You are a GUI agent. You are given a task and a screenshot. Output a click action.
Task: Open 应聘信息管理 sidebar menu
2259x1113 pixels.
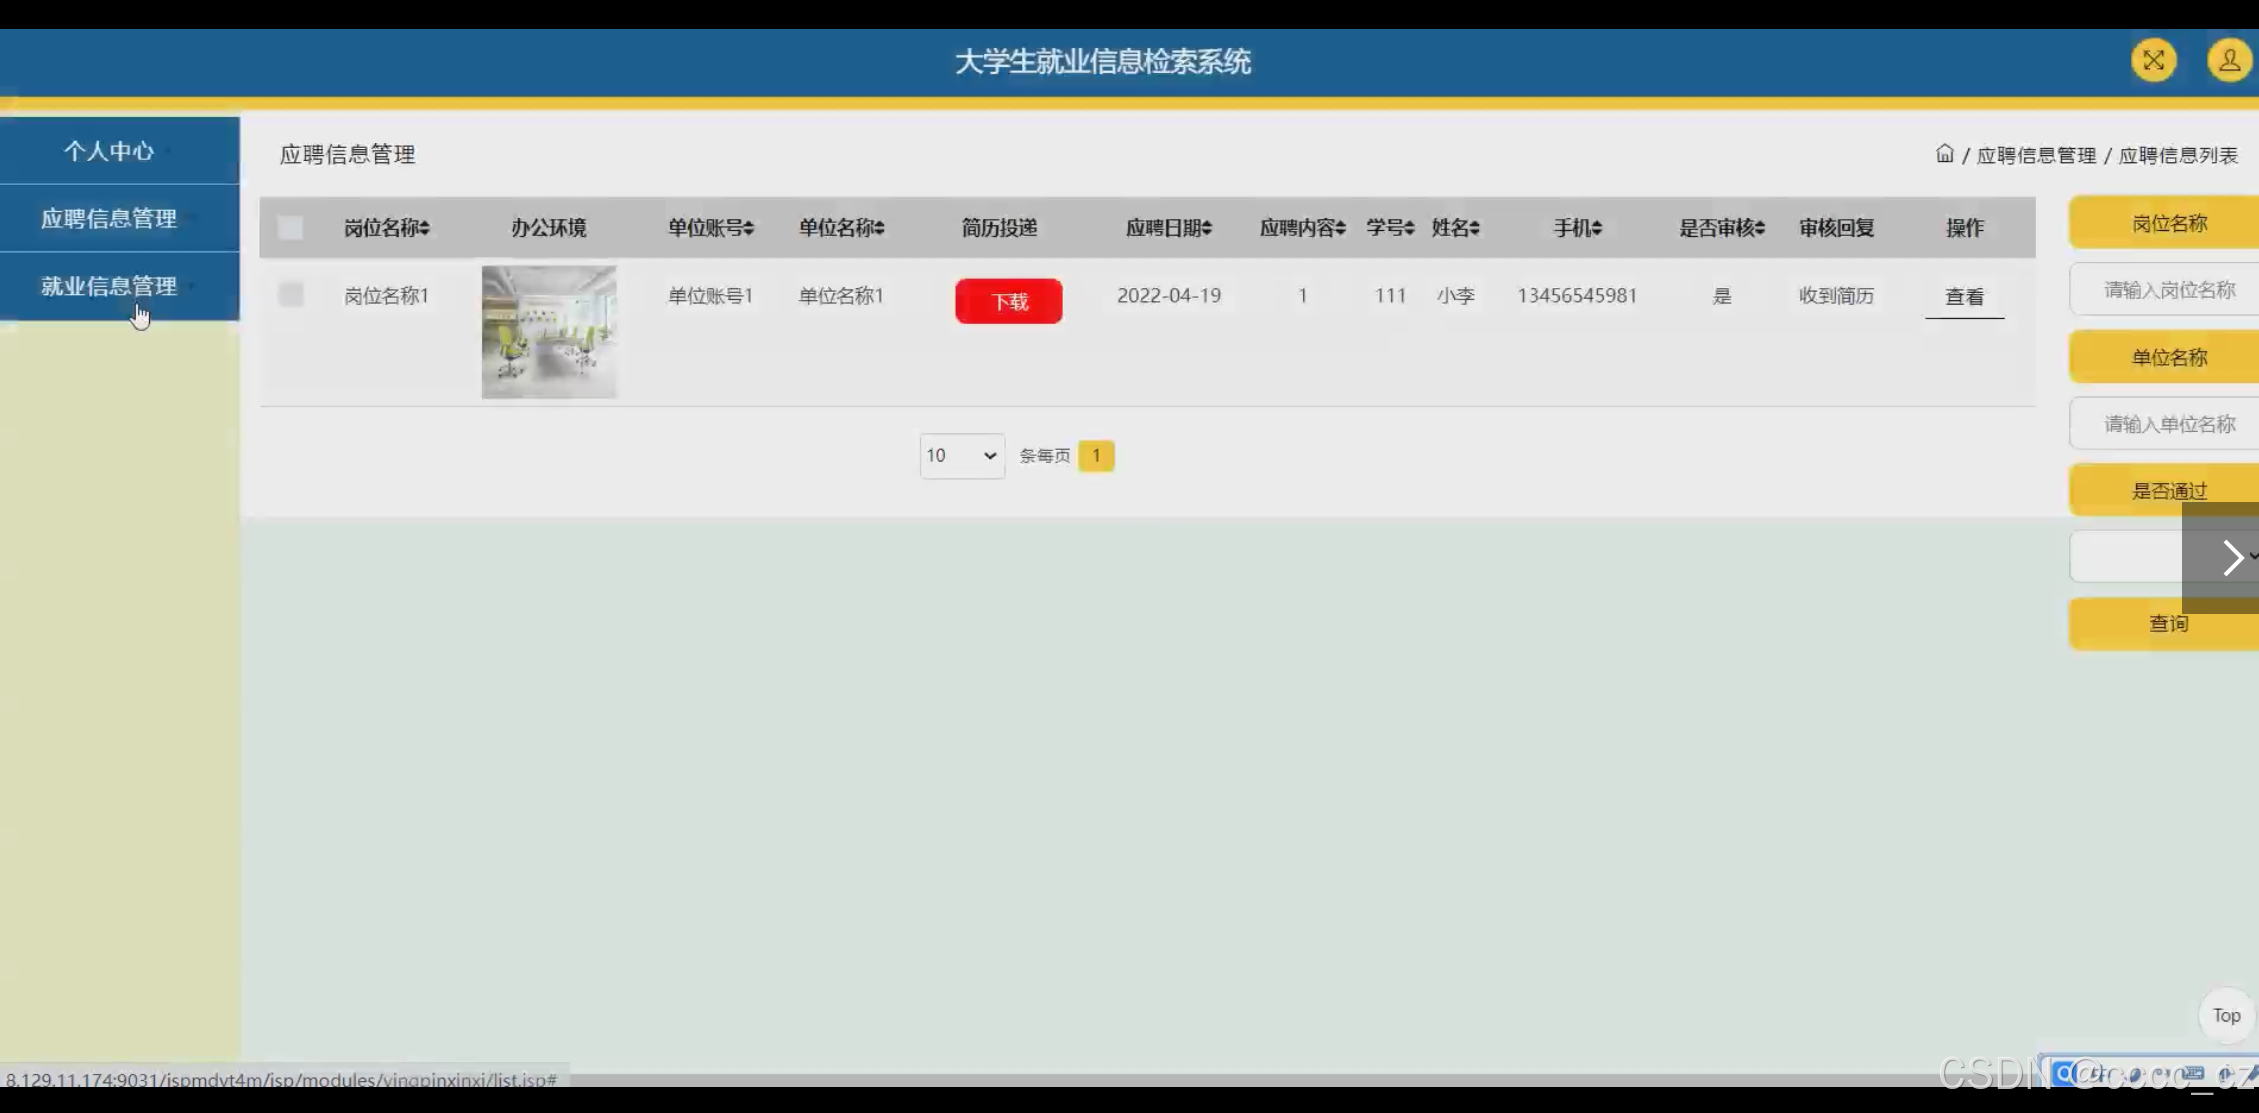(109, 219)
